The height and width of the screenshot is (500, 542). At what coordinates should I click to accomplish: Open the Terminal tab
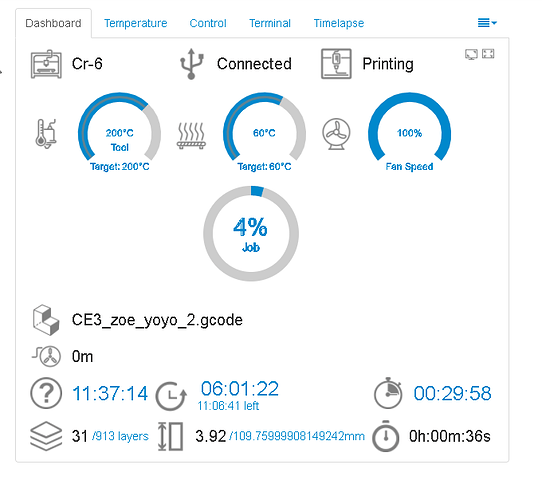coord(270,23)
